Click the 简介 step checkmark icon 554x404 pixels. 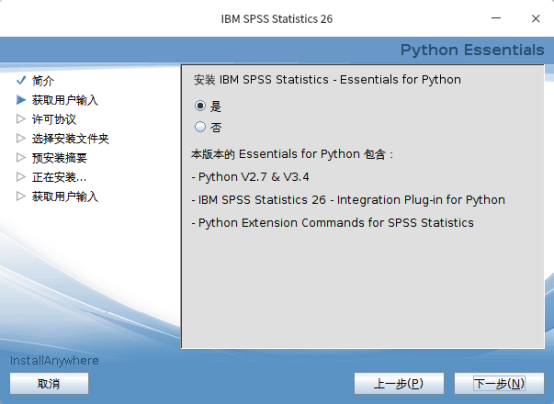21,80
